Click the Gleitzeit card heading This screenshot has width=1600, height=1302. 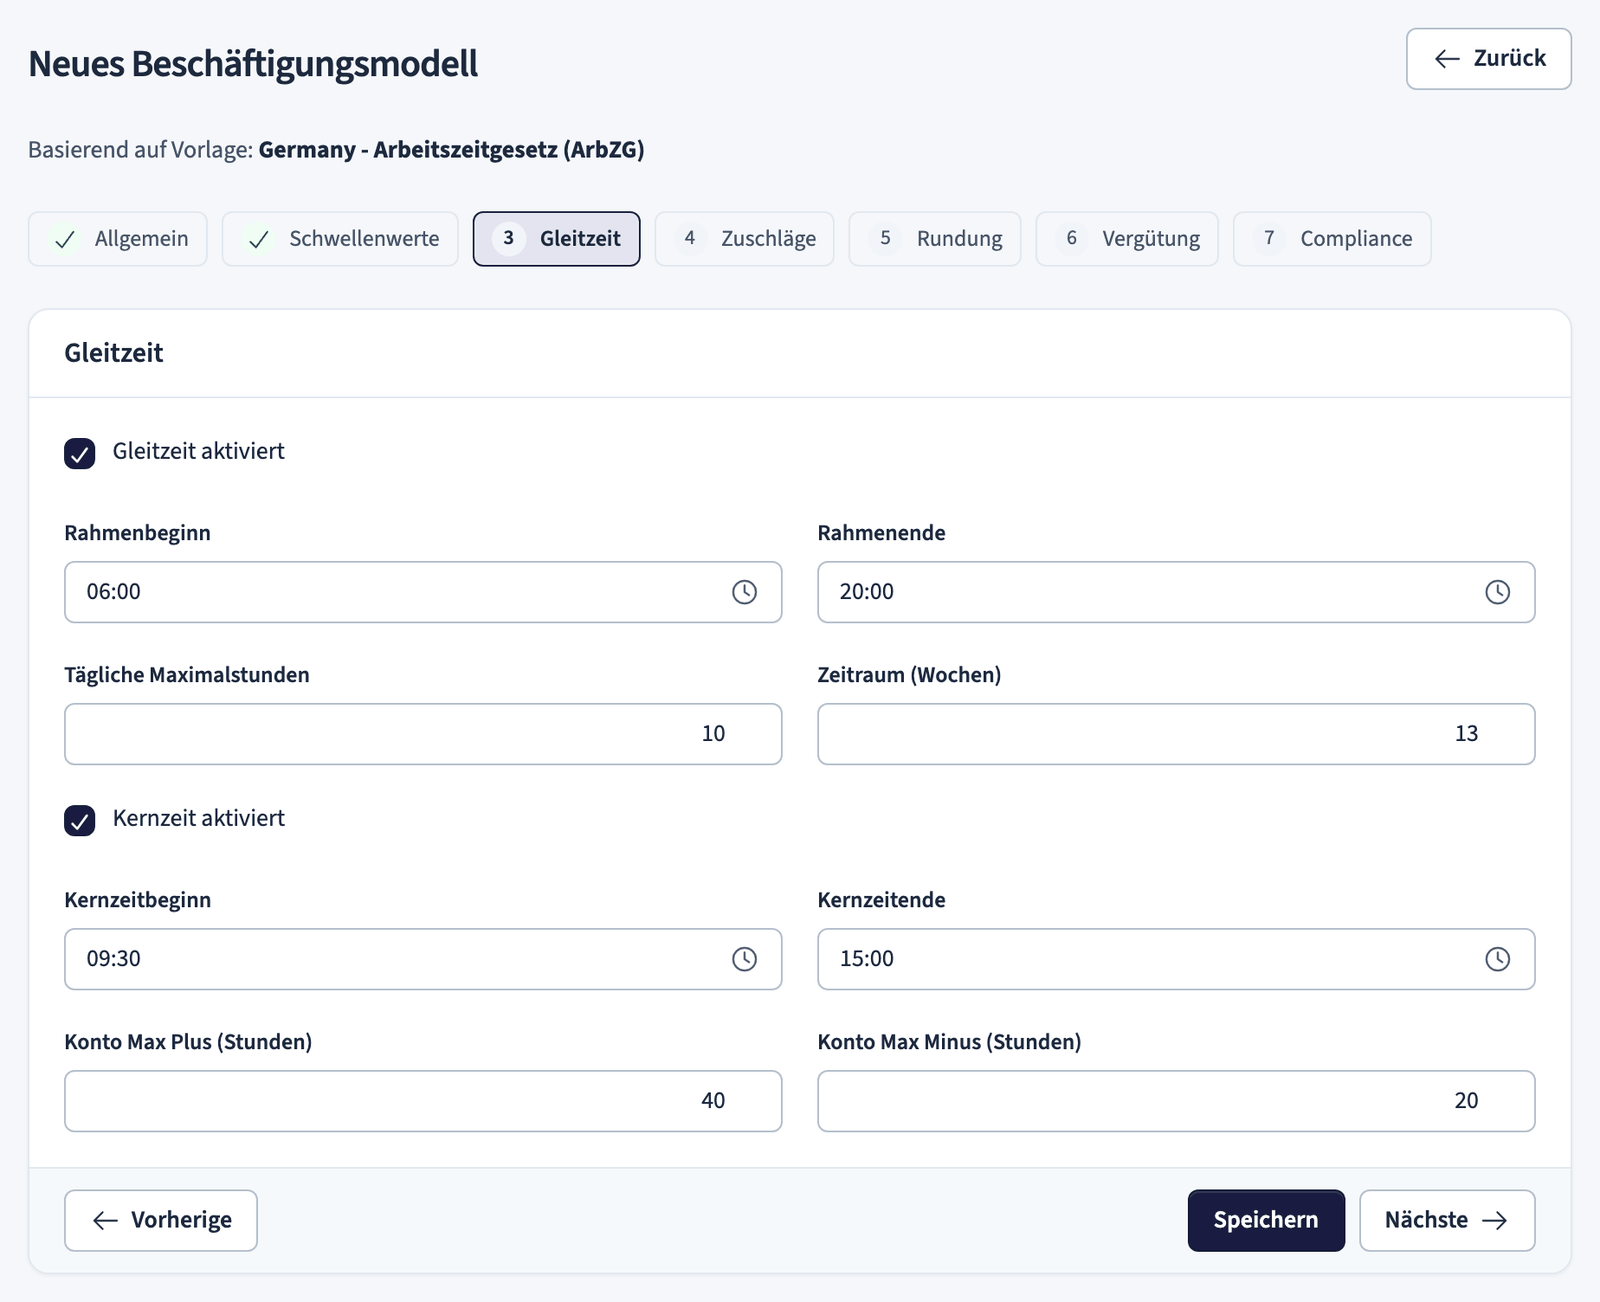coord(114,353)
